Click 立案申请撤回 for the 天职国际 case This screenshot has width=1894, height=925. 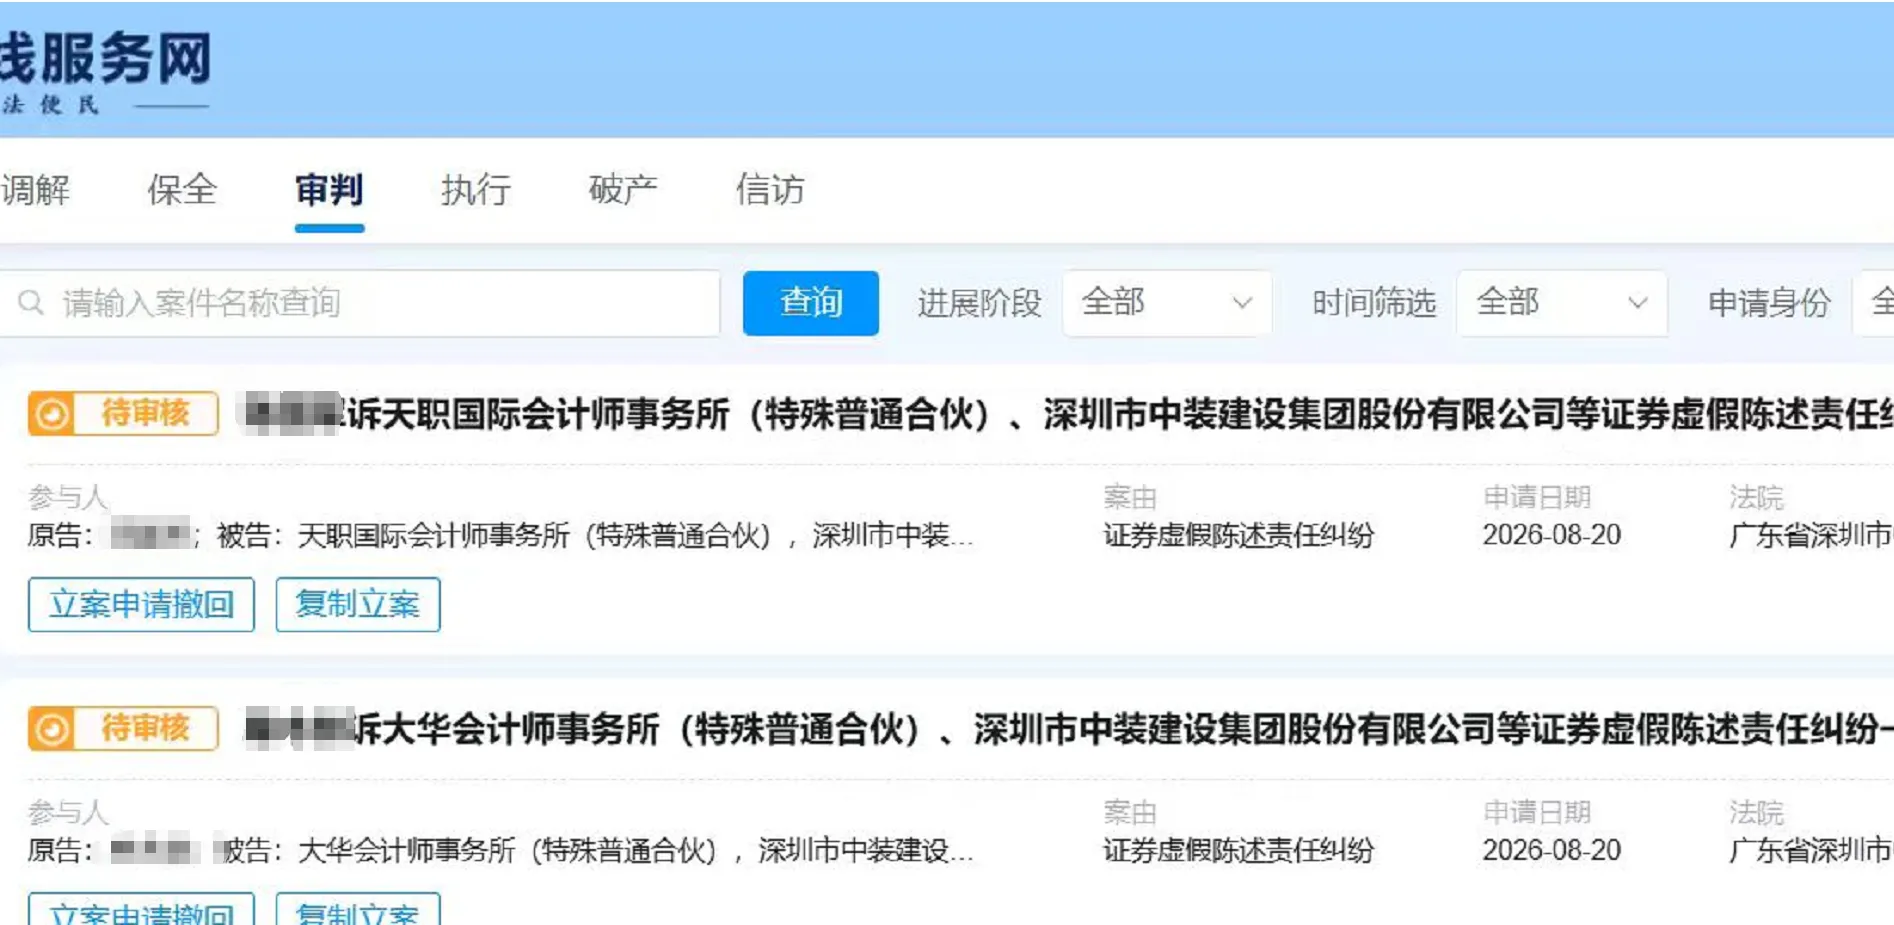click(x=141, y=604)
